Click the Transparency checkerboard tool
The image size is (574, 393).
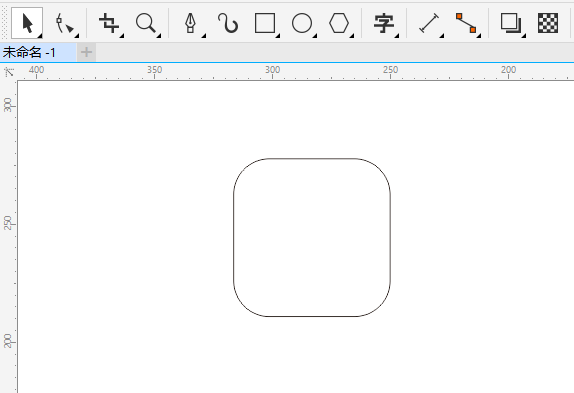coord(548,23)
